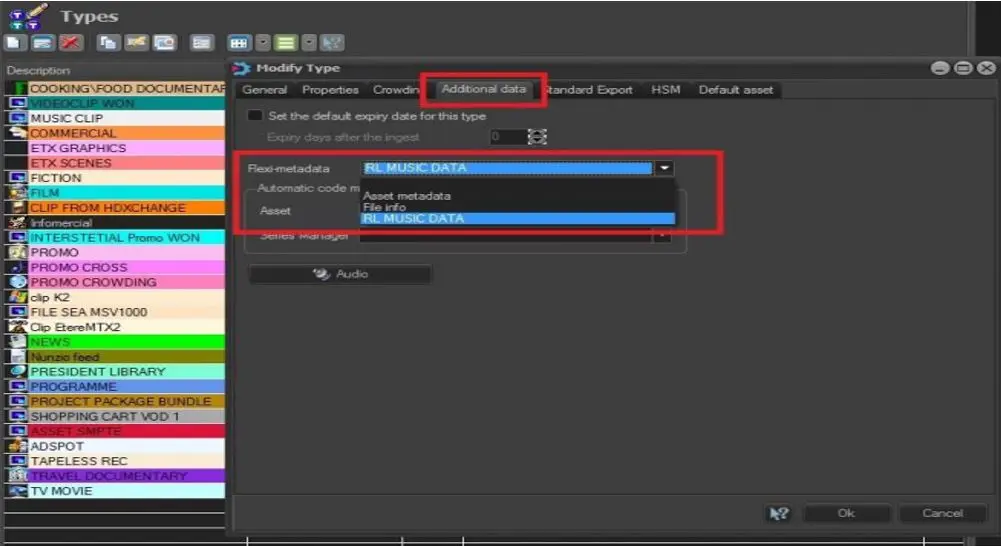This screenshot has width=1001, height=546.
Task: Adjust the expiry days stepper arrows
Action: coord(538,137)
